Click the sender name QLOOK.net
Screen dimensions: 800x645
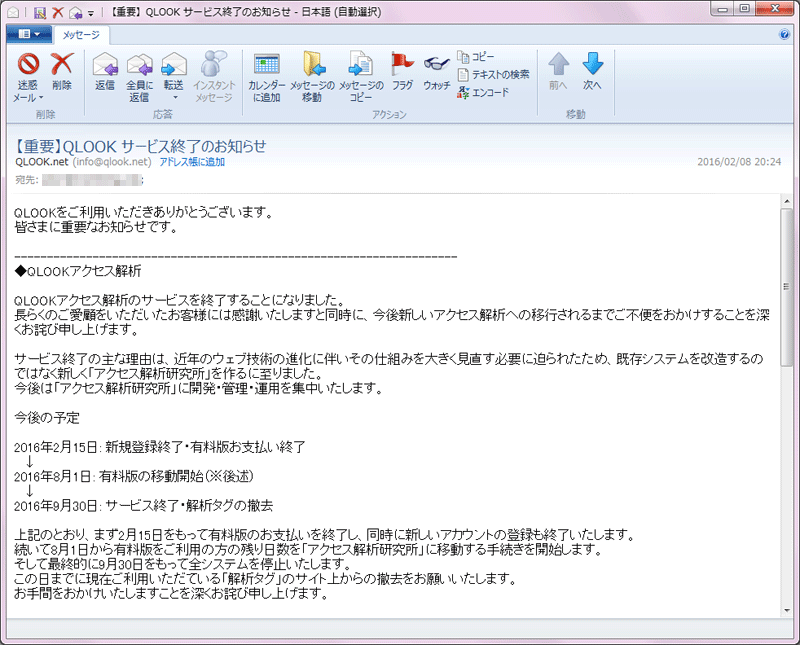pos(42,162)
